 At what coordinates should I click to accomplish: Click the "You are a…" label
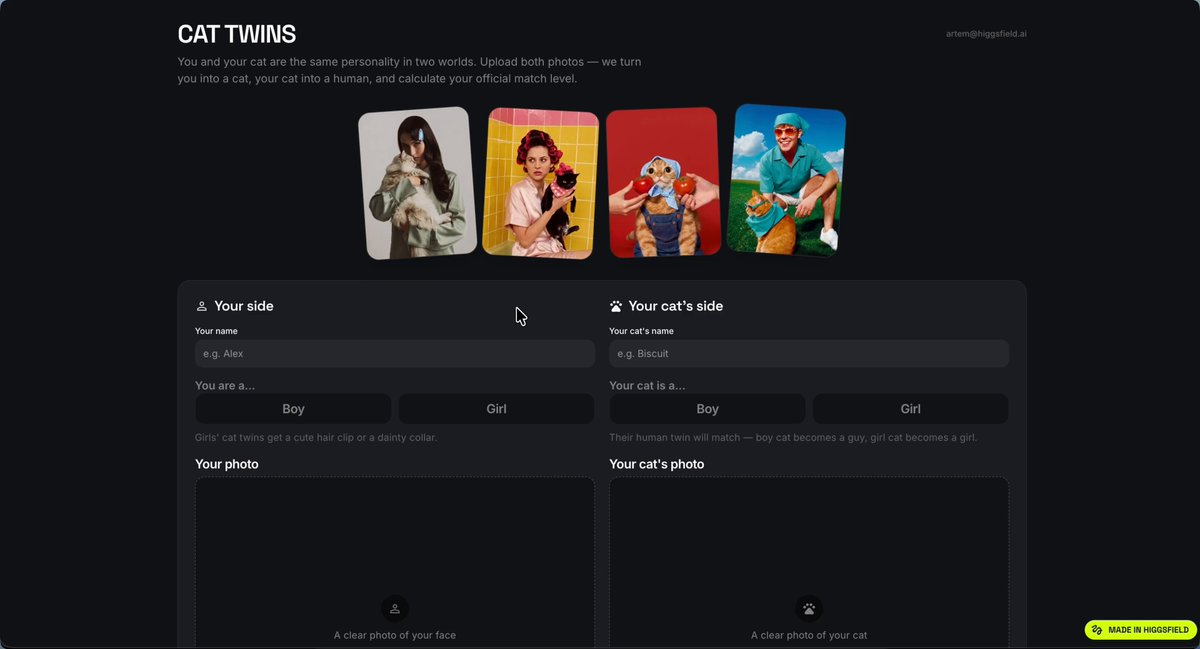coord(225,386)
